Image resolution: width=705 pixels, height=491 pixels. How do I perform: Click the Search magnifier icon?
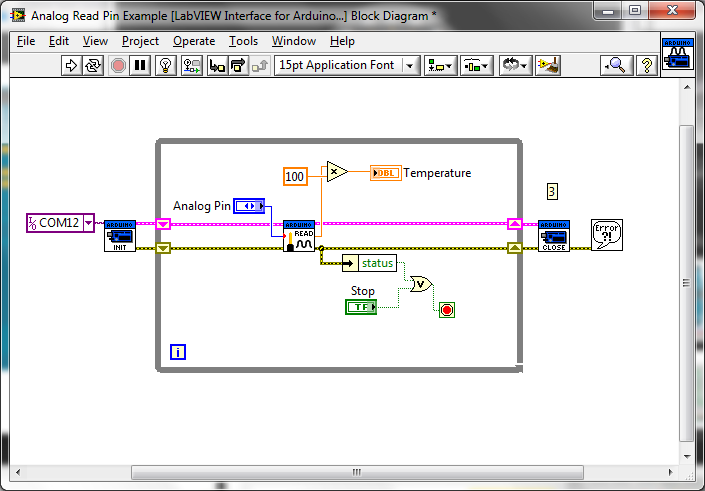pos(616,66)
